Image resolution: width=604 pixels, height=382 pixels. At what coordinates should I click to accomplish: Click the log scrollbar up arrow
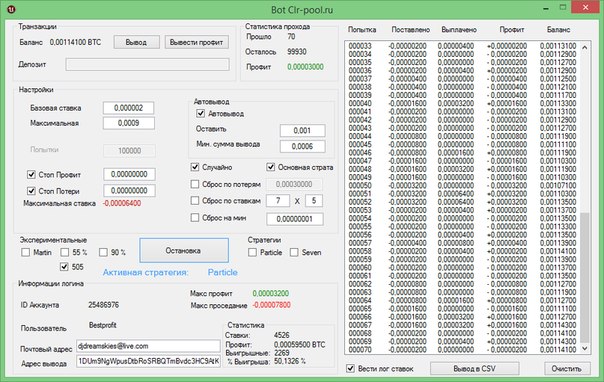(584, 47)
